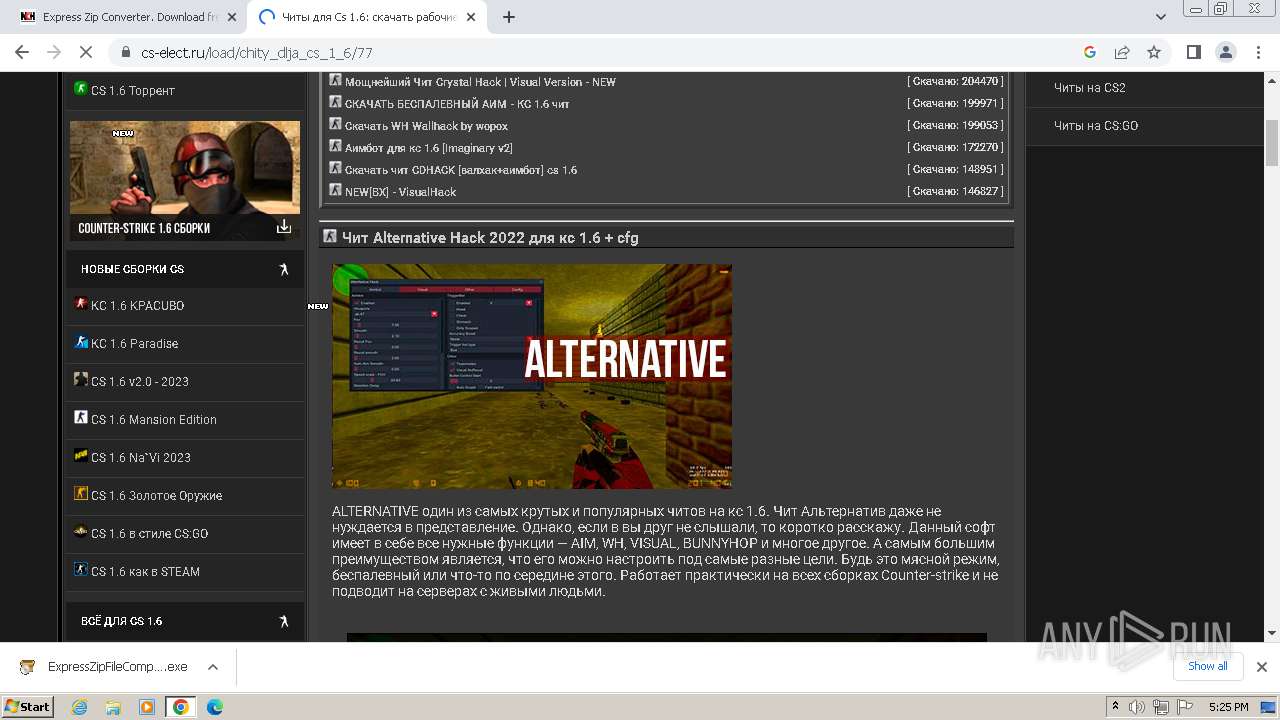
Task: Open Аимбот Imaginary v2 entry
Action: click(x=428, y=148)
